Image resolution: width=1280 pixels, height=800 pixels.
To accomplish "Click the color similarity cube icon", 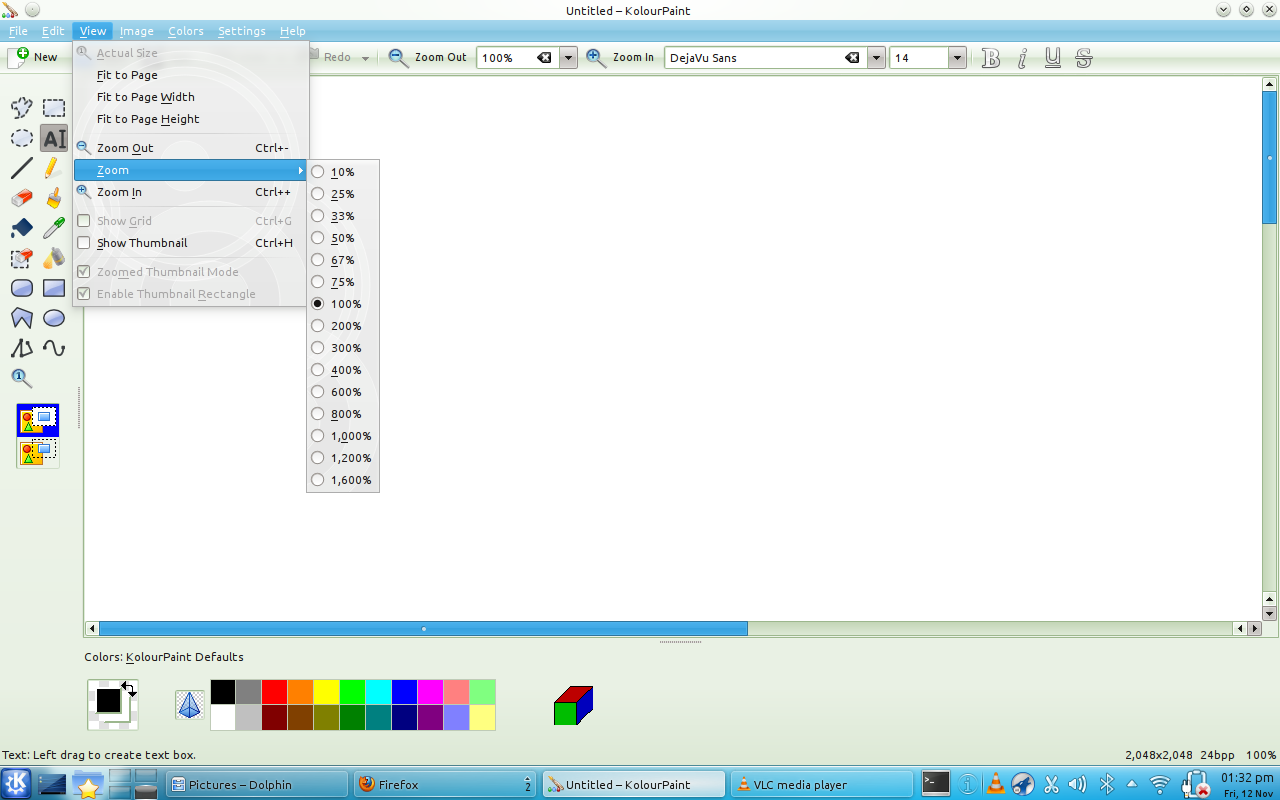I will [x=573, y=705].
